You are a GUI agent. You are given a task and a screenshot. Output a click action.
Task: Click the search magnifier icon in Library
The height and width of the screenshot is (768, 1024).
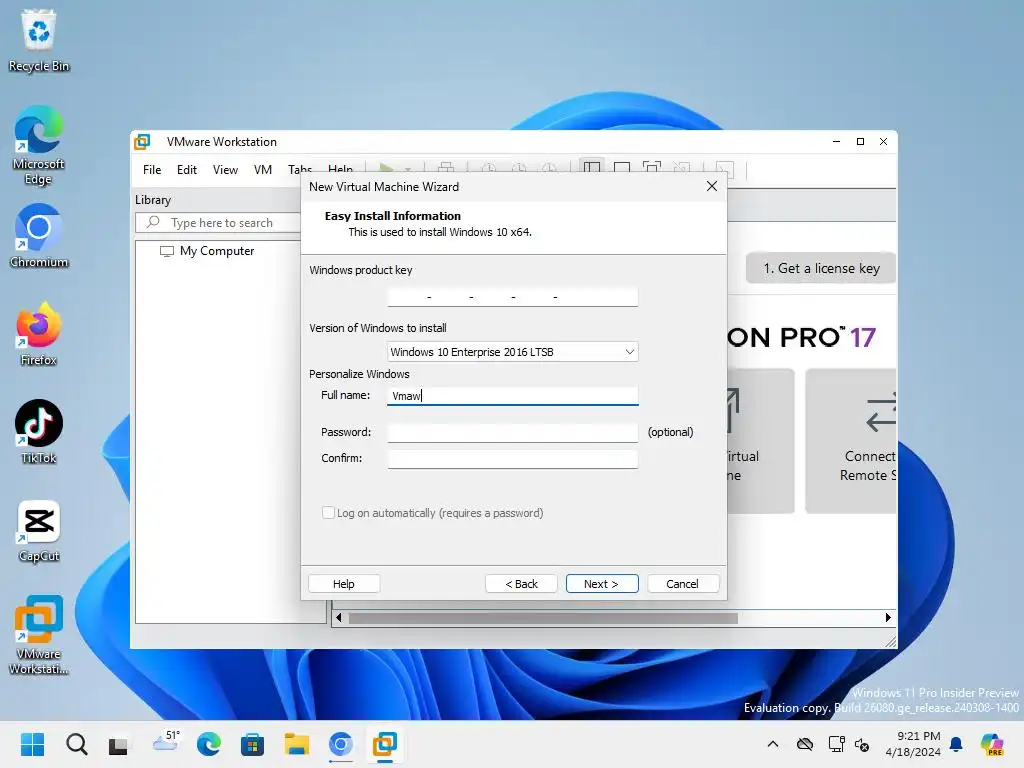point(153,222)
